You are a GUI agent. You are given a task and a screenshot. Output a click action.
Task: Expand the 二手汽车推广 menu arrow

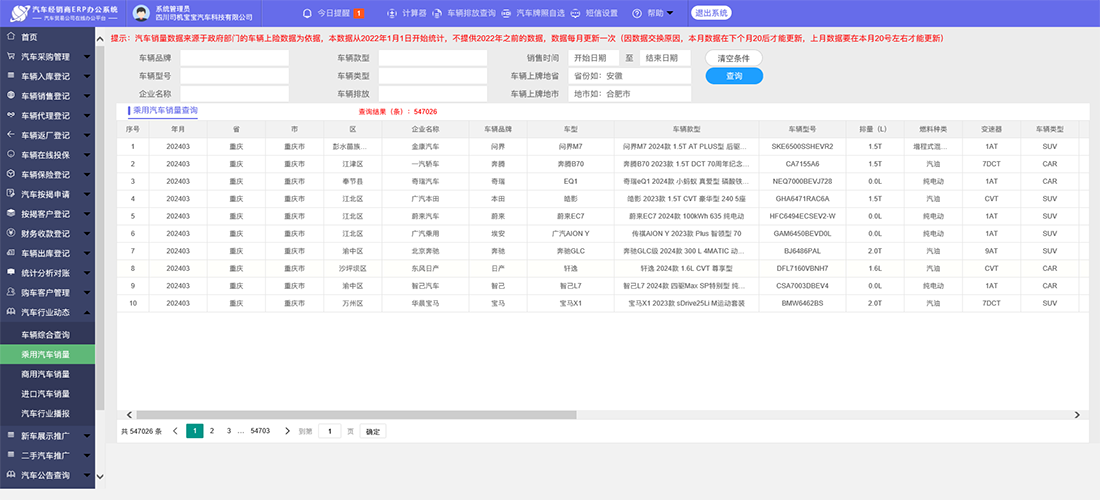click(x=86, y=456)
